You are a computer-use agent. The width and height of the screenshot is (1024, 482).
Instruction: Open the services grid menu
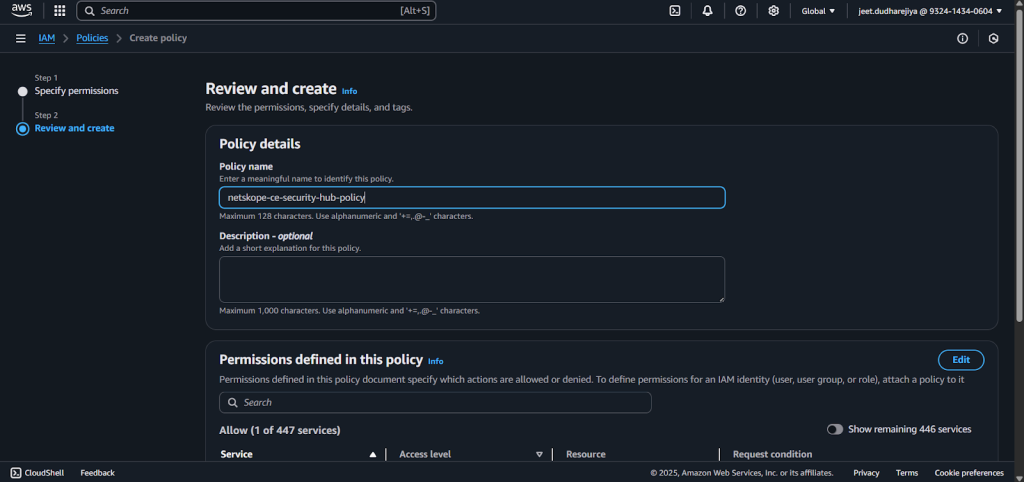click(x=59, y=10)
